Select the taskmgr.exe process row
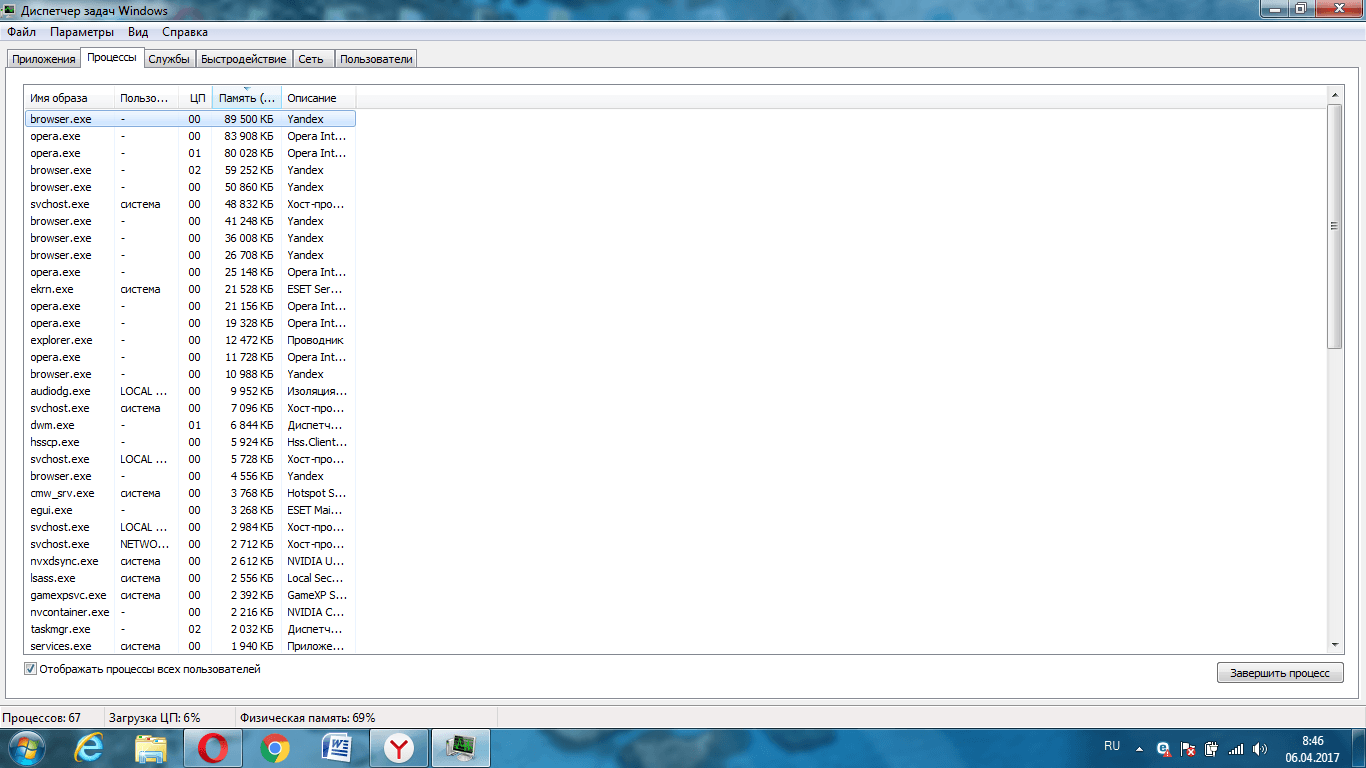This screenshot has width=1366, height=768. [x=190, y=629]
